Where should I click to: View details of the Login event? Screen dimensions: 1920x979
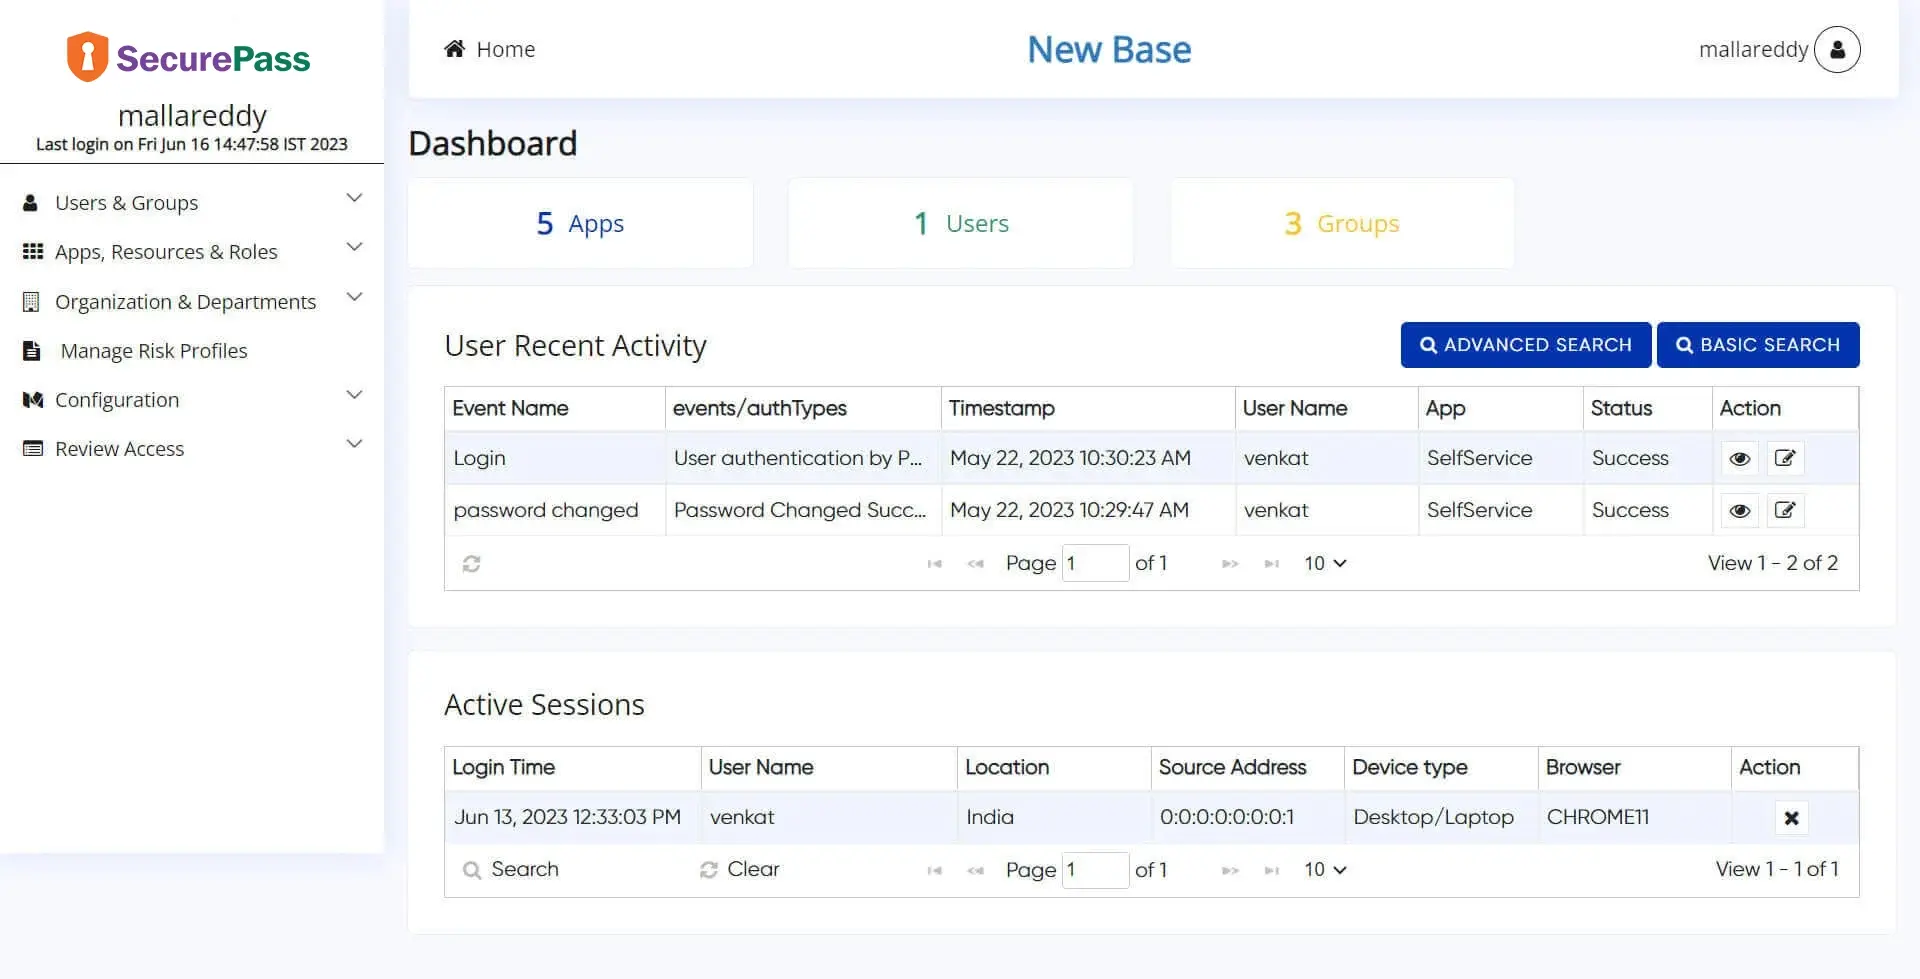(x=1739, y=459)
